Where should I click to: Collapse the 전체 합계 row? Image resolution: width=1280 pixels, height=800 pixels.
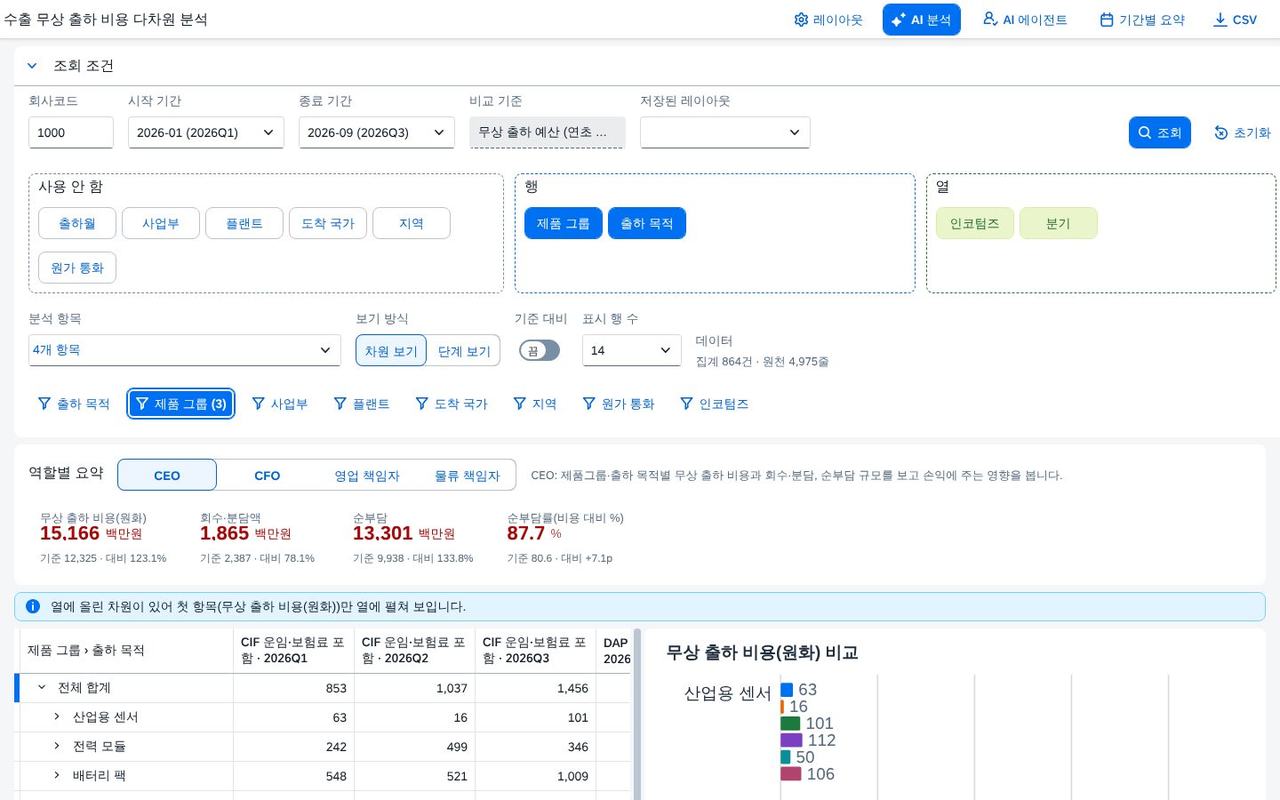[x=42, y=688]
